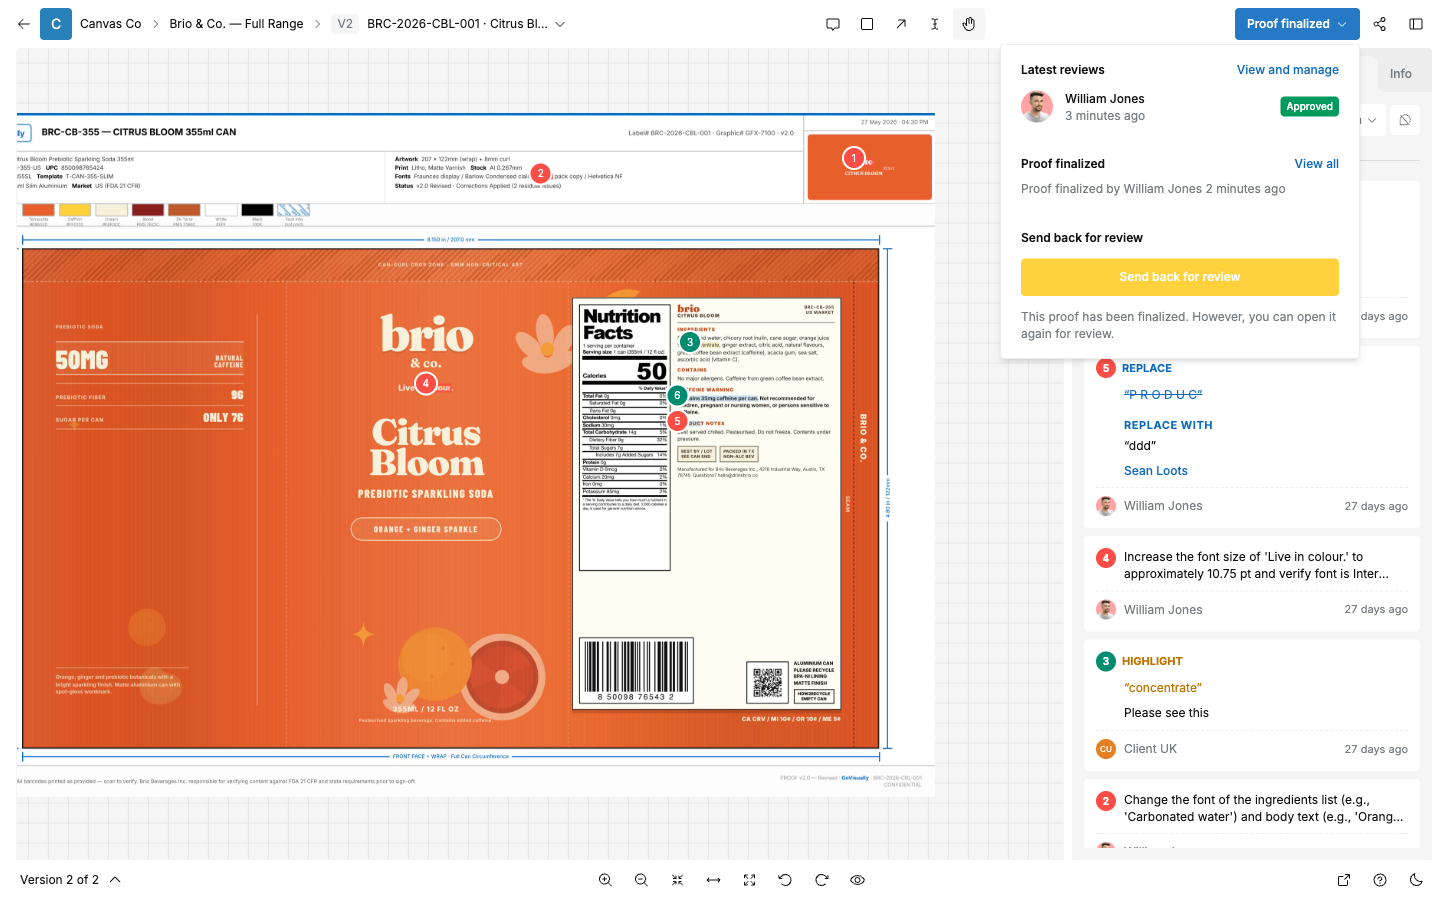Open comment 4 about 'Live in colour.' font
The width and height of the screenshot is (1440, 900).
click(x=1252, y=583)
